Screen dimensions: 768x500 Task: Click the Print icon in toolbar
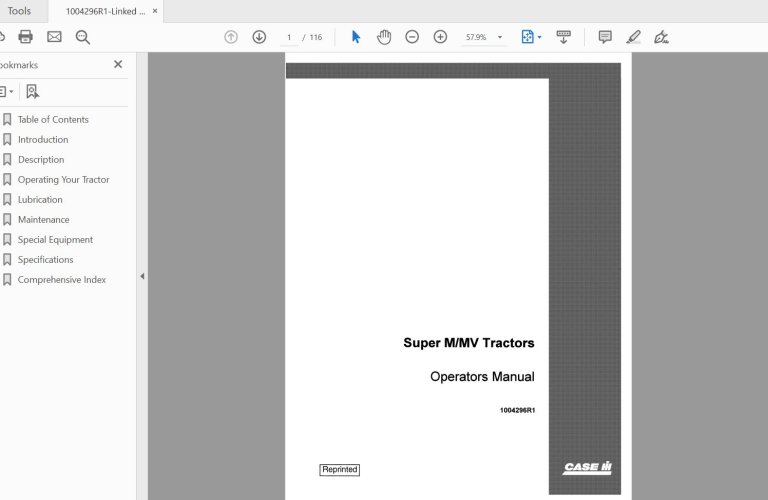click(x=25, y=37)
